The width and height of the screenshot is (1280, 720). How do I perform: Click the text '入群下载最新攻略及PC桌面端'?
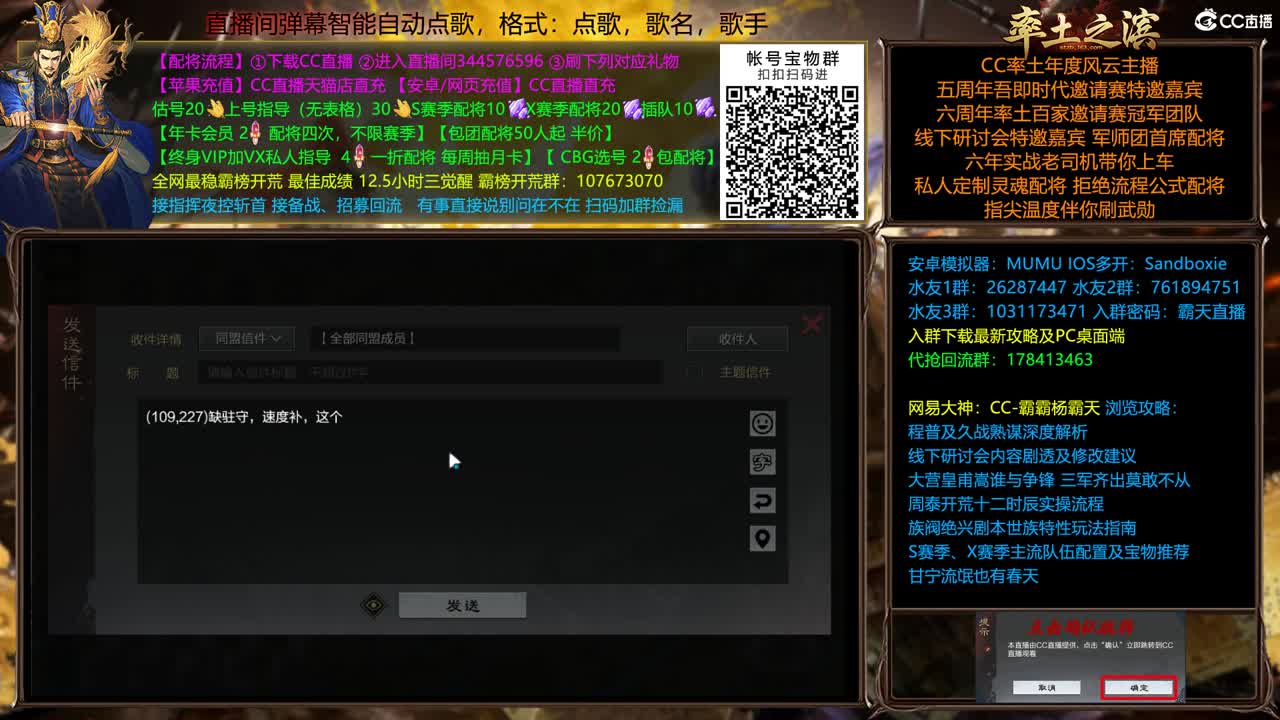pos(1016,336)
